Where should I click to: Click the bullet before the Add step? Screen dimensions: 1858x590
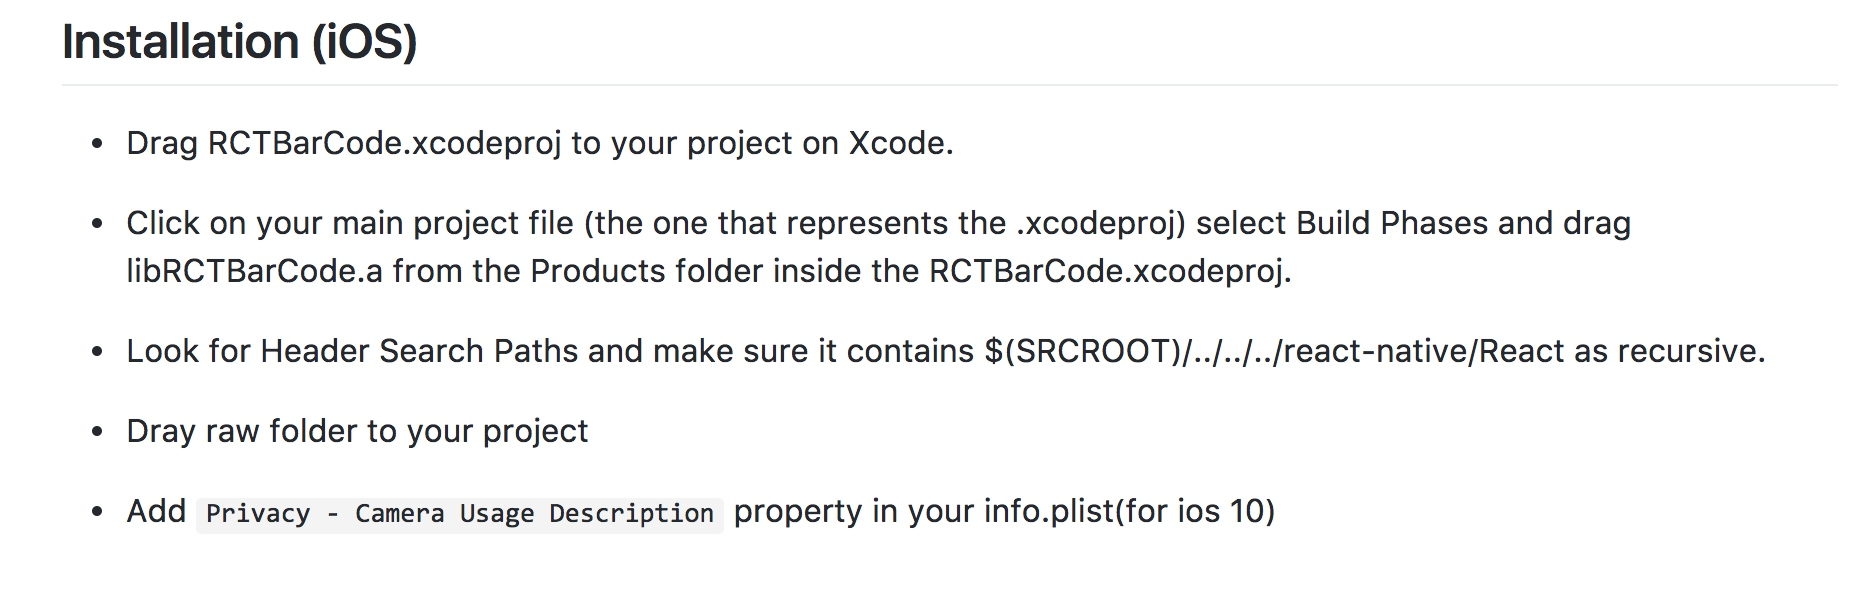97,512
